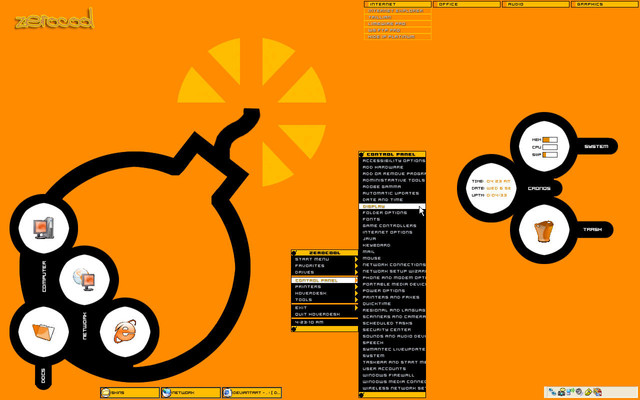Launch Hide IP Platinum from the Internet list
The height and width of the screenshot is (400, 640).
(398, 37)
